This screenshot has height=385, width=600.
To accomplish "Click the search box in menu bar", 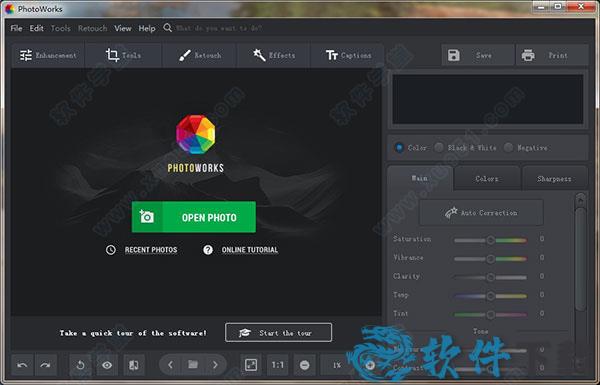I will coord(219,28).
